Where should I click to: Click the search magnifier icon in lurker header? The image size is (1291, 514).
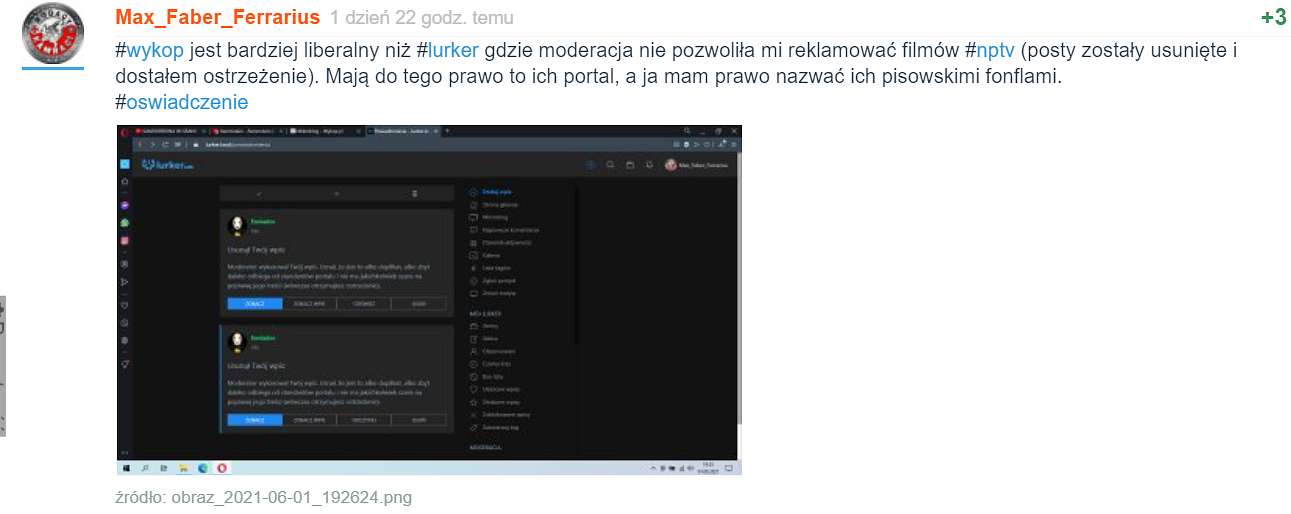click(x=610, y=165)
